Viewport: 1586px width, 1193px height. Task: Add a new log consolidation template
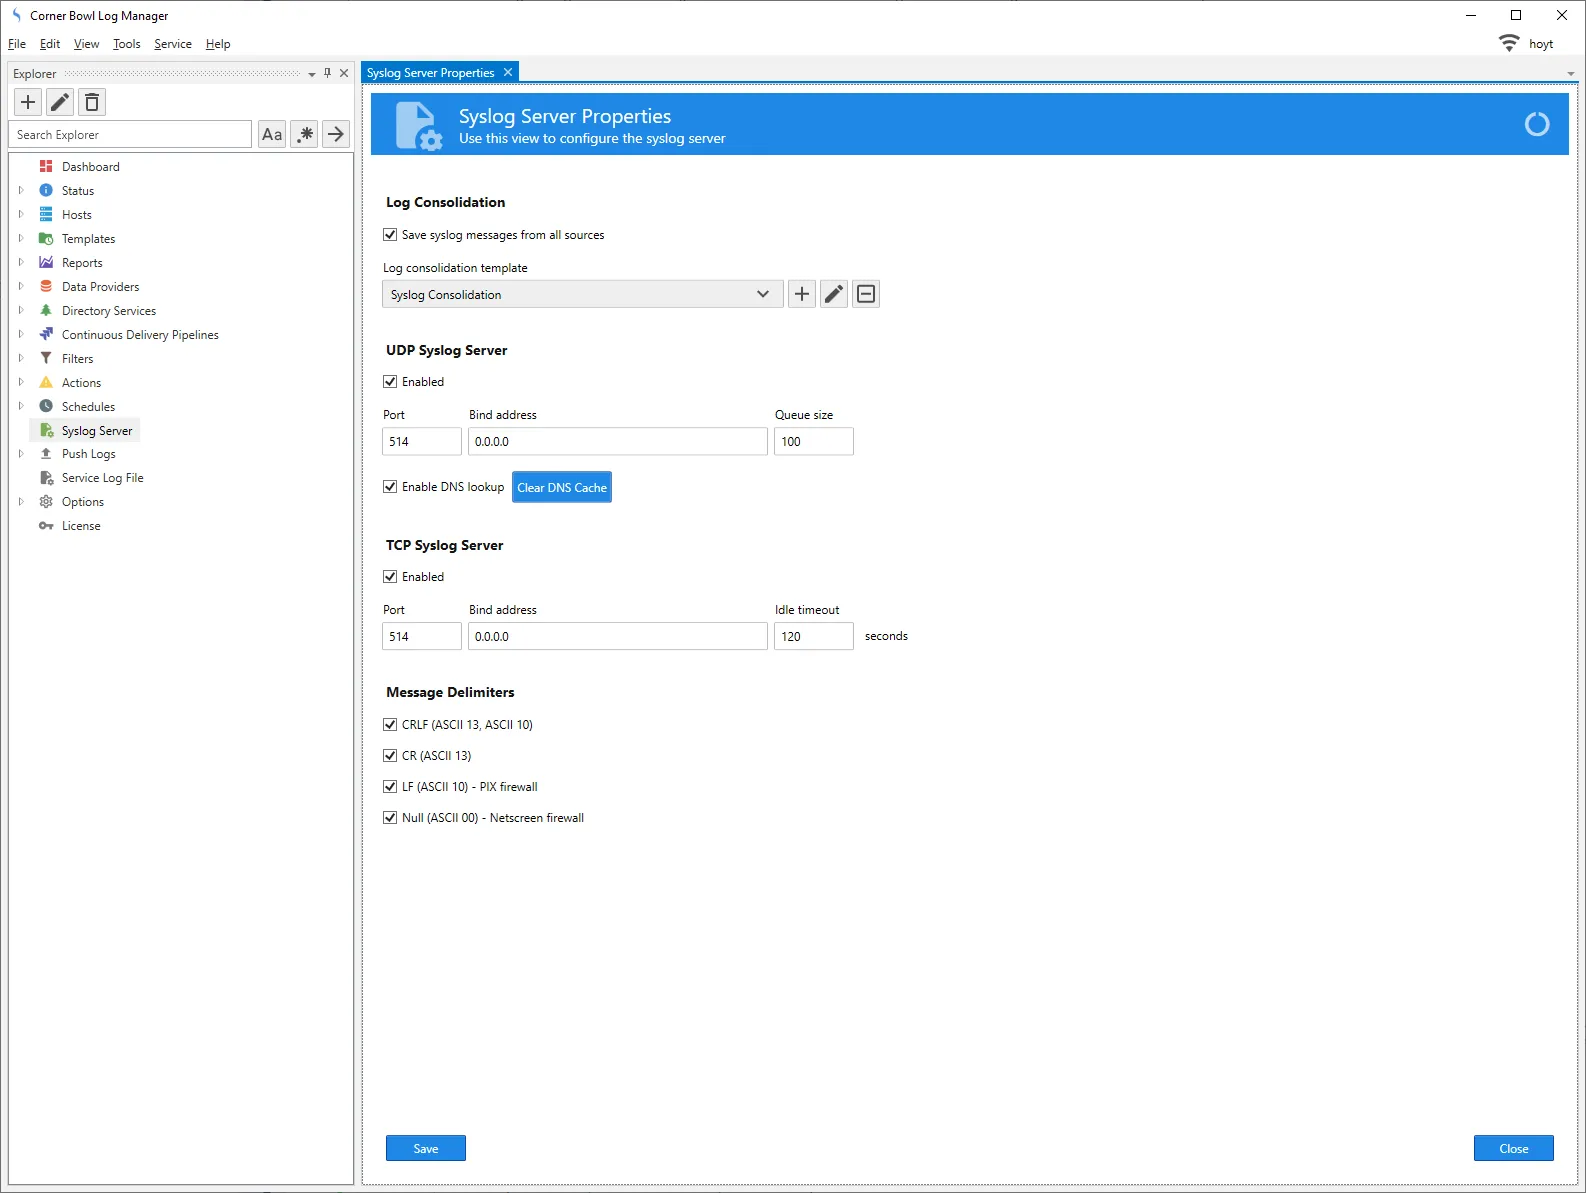[x=802, y=294]
